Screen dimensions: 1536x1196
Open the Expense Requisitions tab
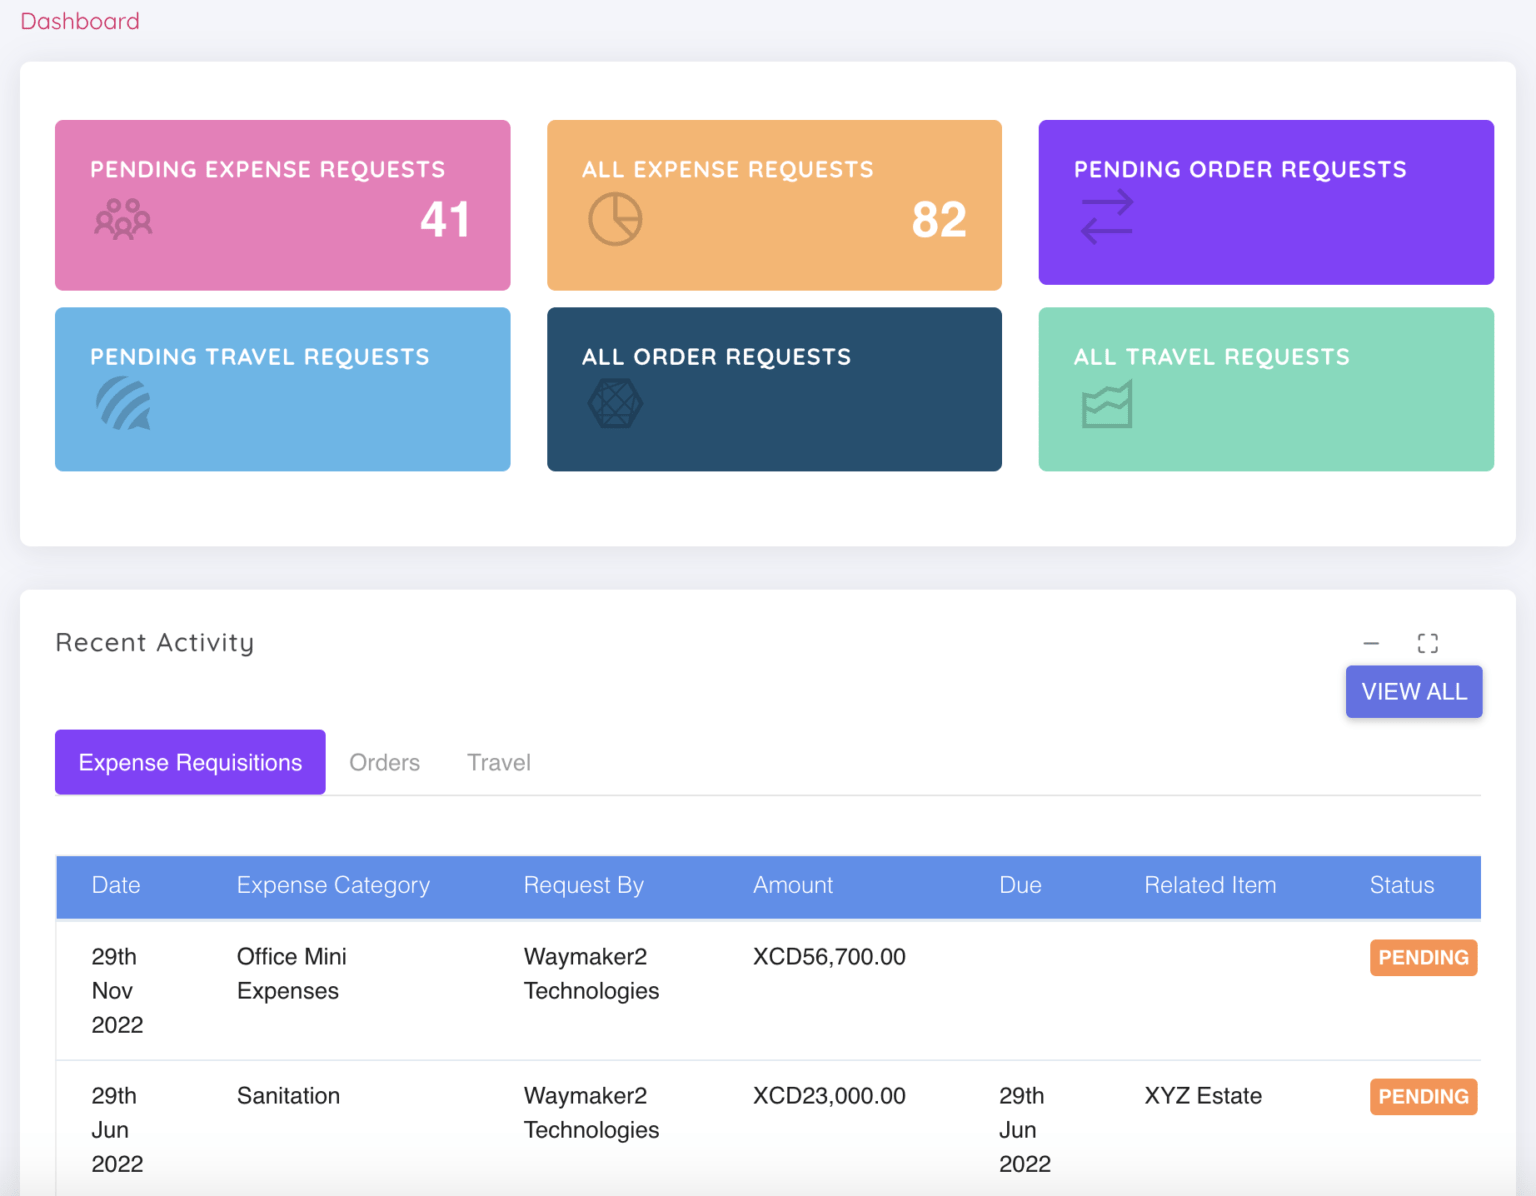[x=190, y=762]
